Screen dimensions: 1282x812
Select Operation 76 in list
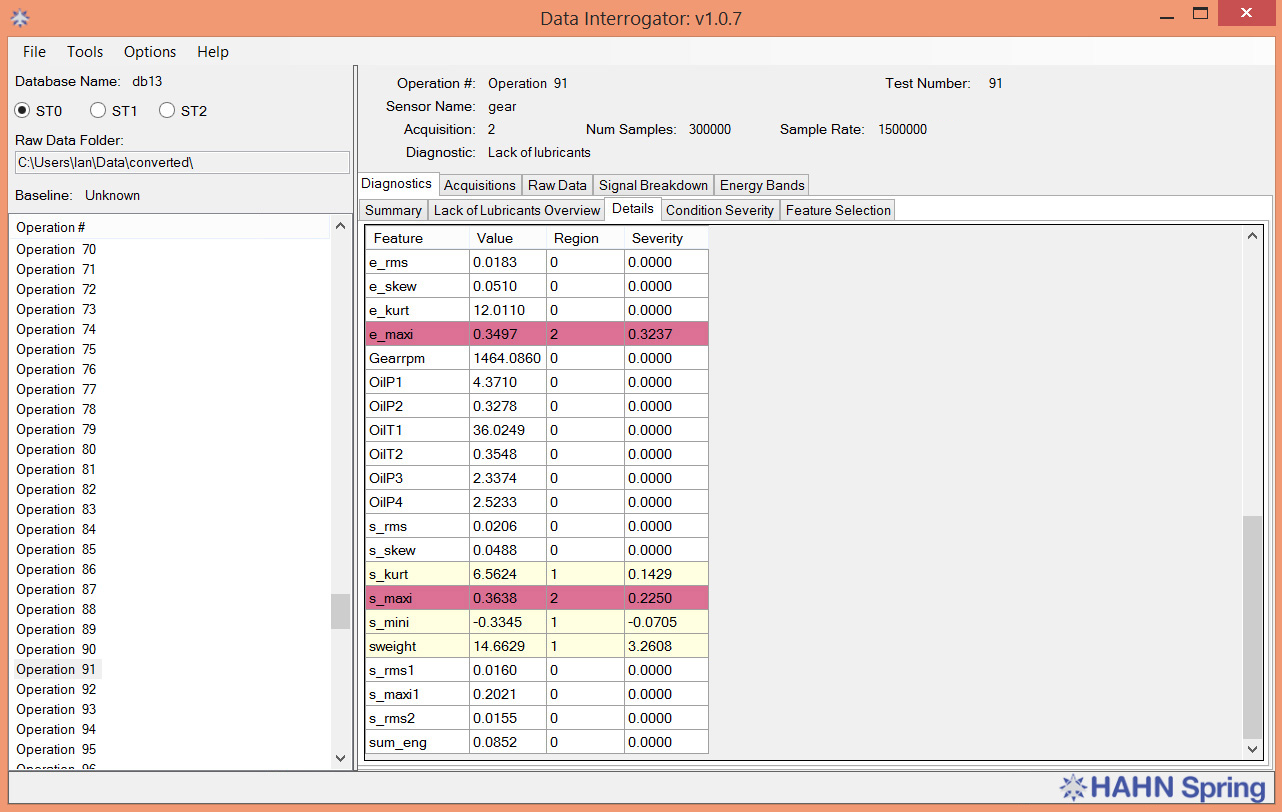point(56,369)
